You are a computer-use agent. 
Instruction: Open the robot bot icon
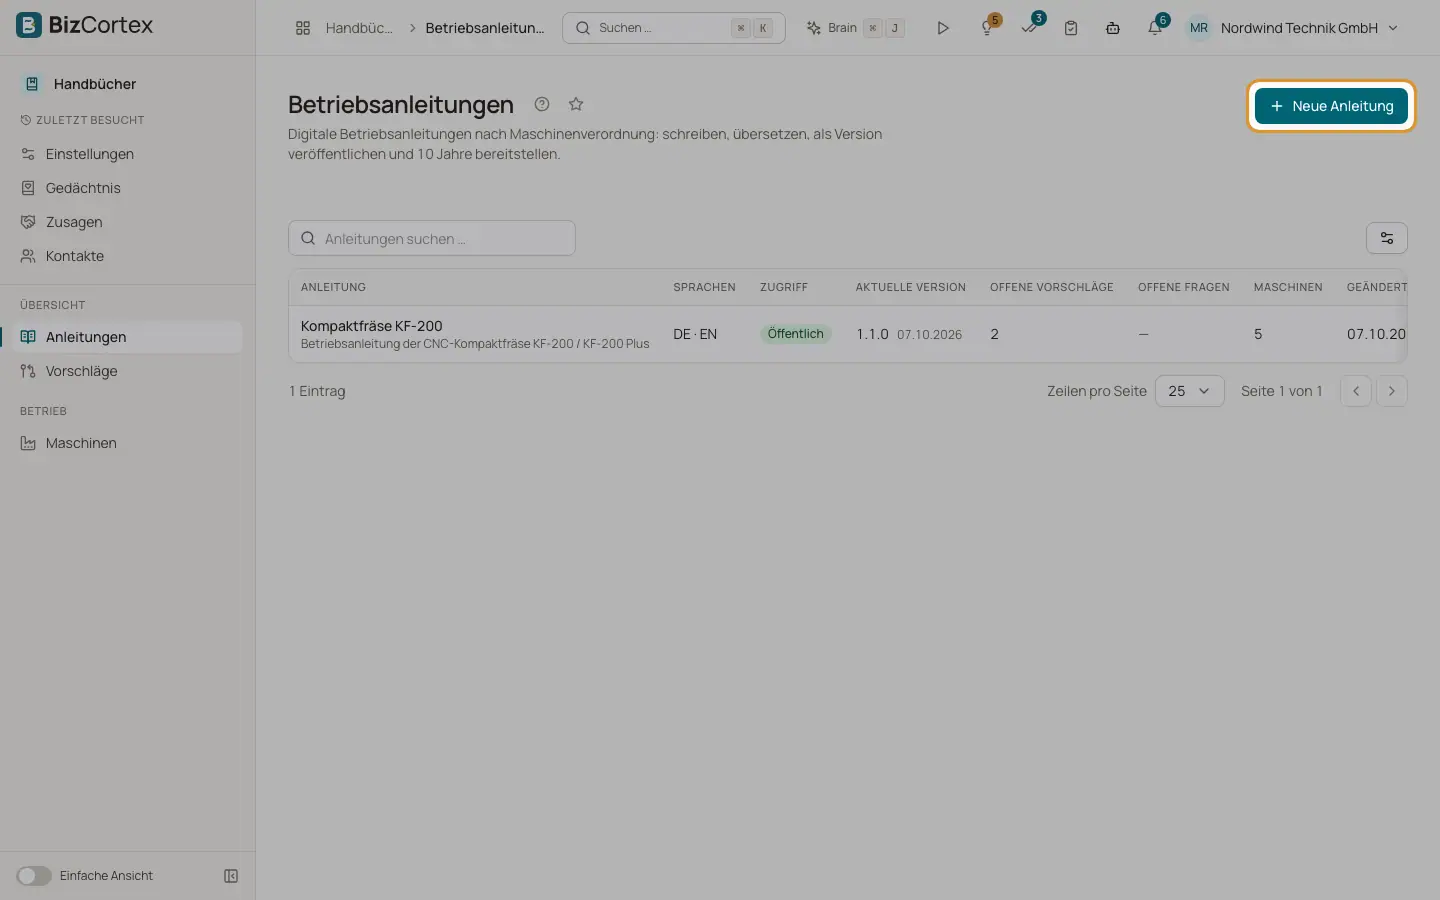click(1113, 28)
